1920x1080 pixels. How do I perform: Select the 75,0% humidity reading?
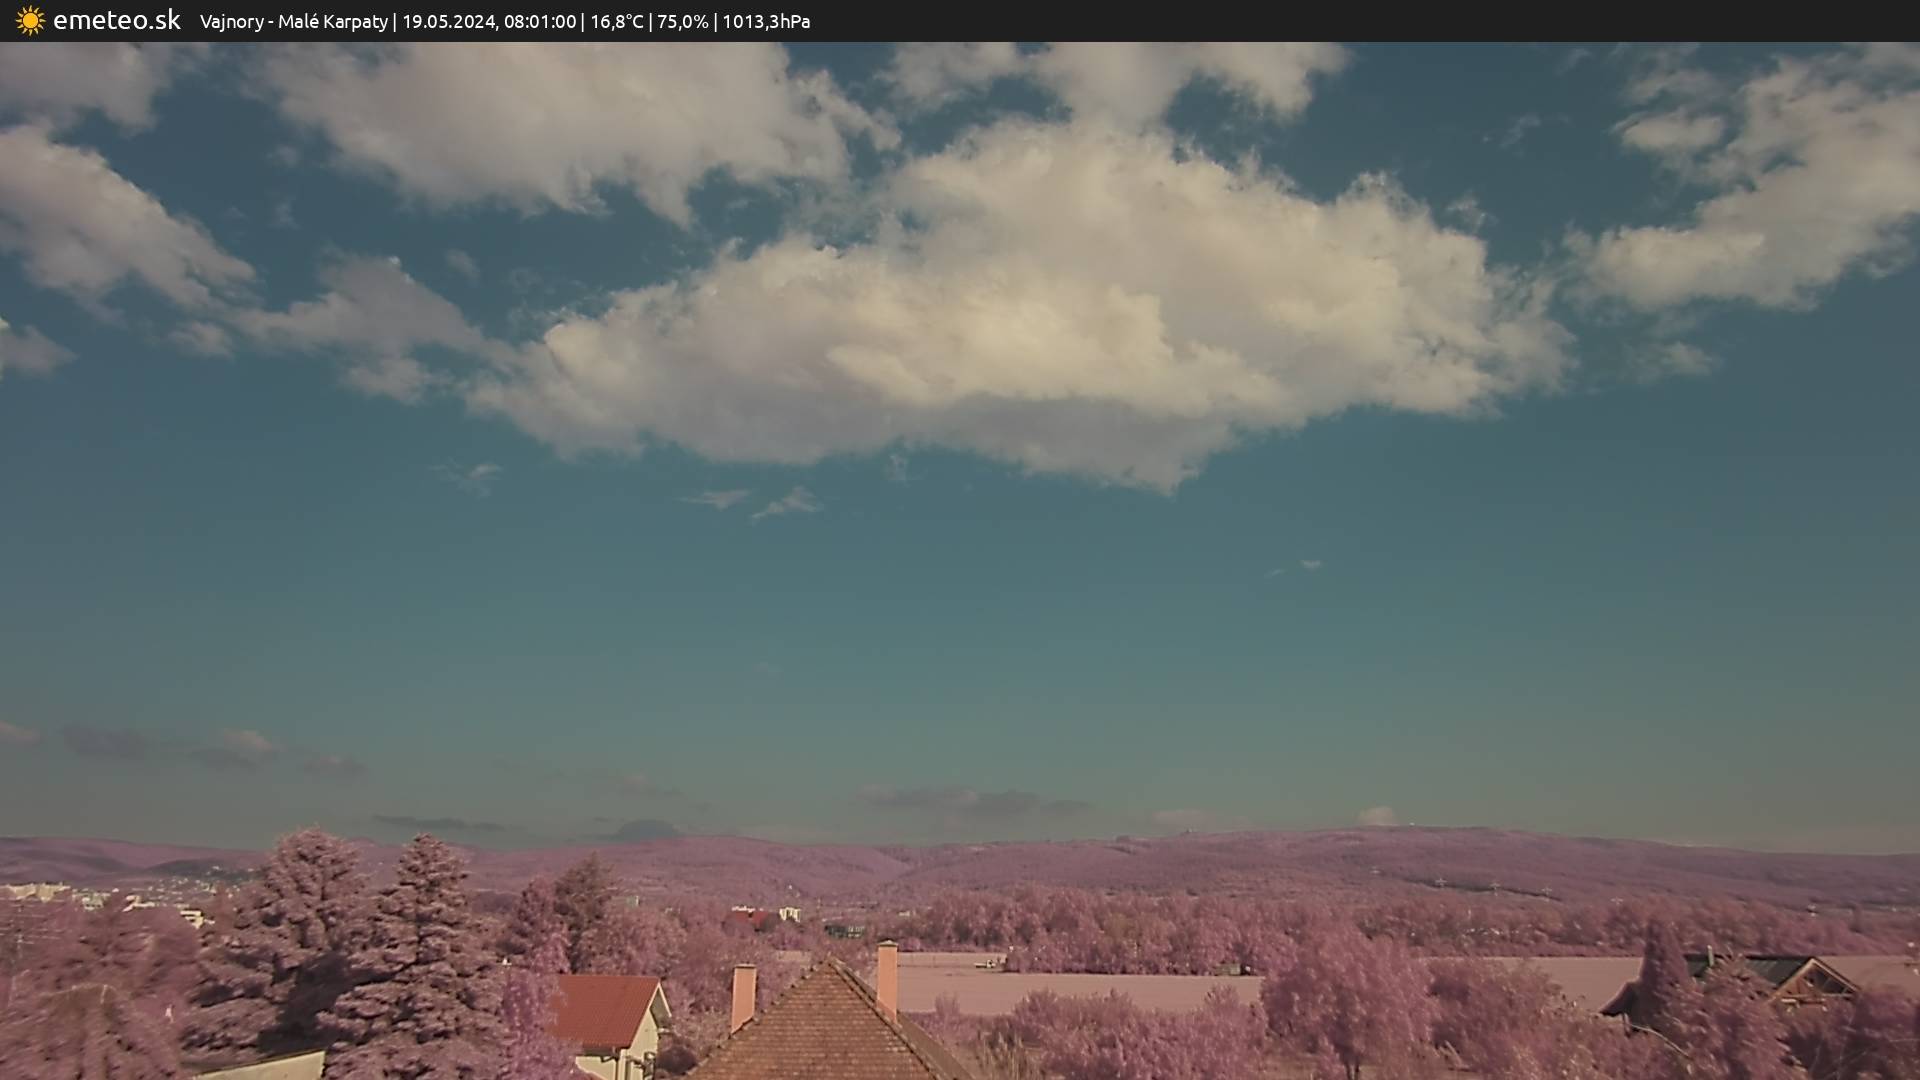(x=682, y=22)
